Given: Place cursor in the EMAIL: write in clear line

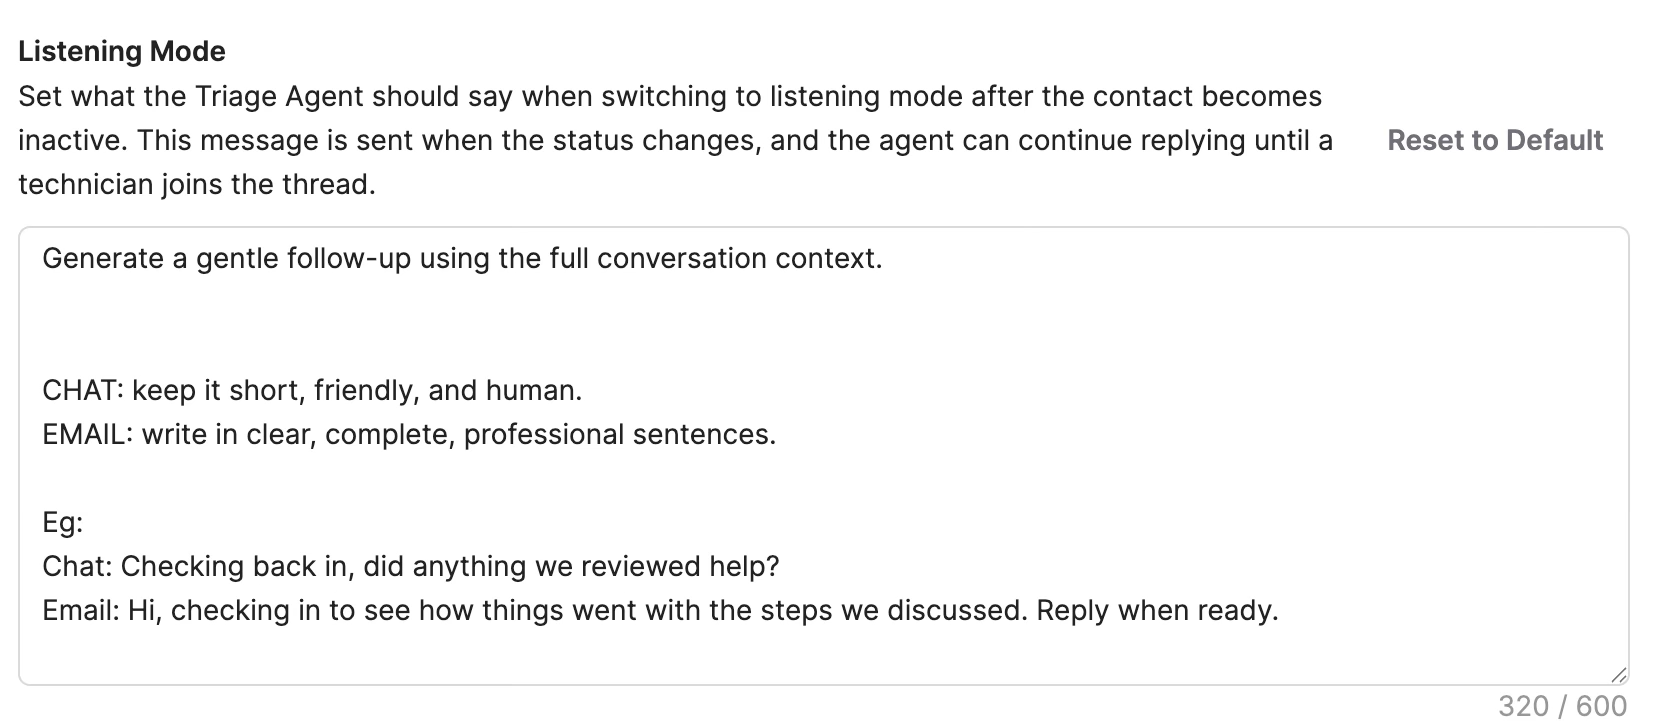Looking at the screenshot, I should point(409,434).
